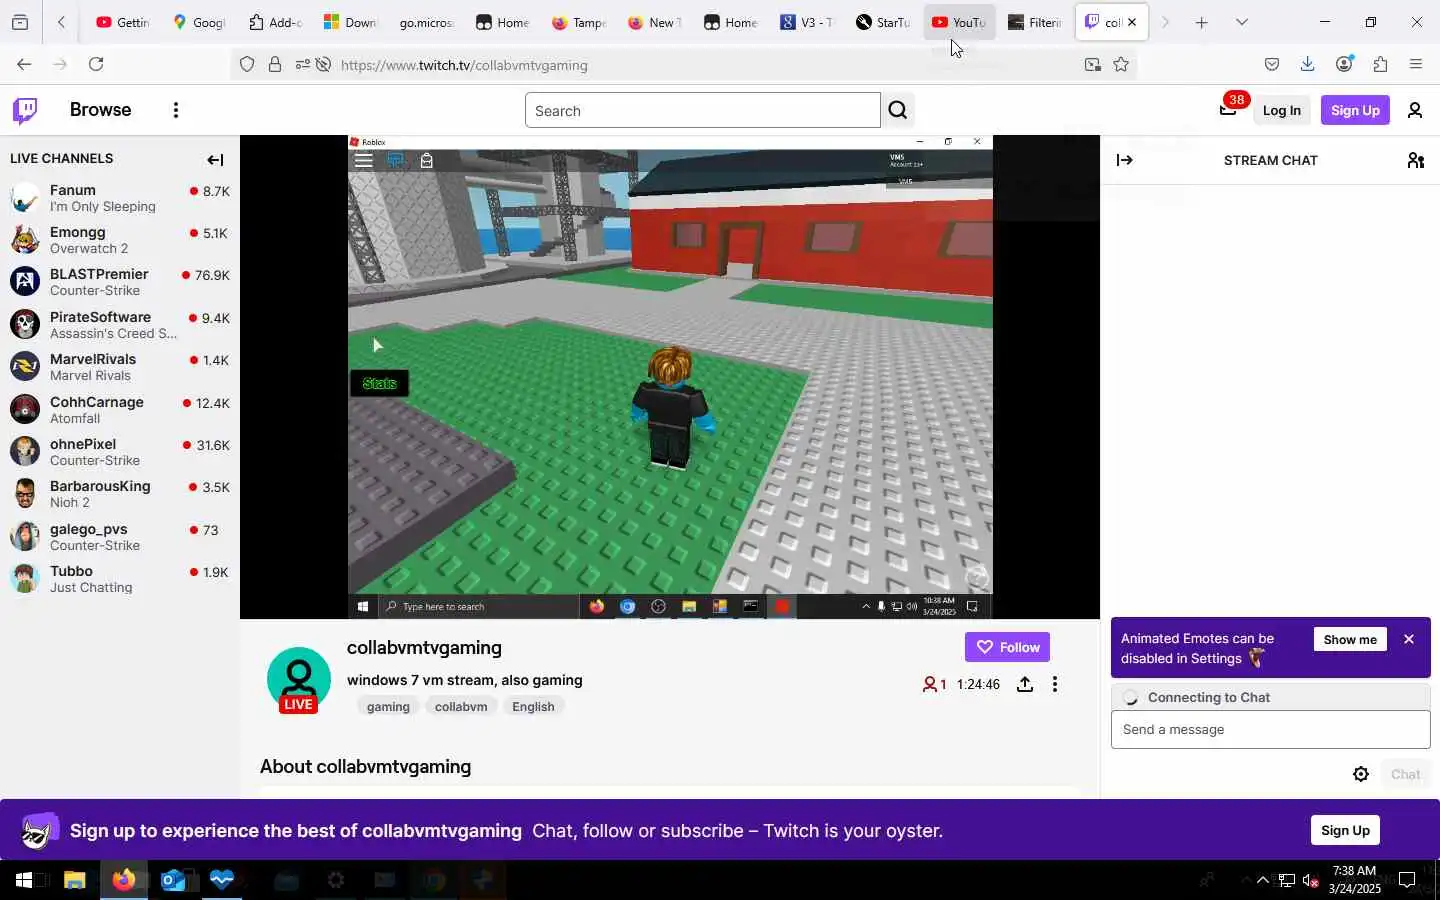1440x900 pixels.
Task: Open the user profile icon menu
Action: click(x=1415, y=110)
